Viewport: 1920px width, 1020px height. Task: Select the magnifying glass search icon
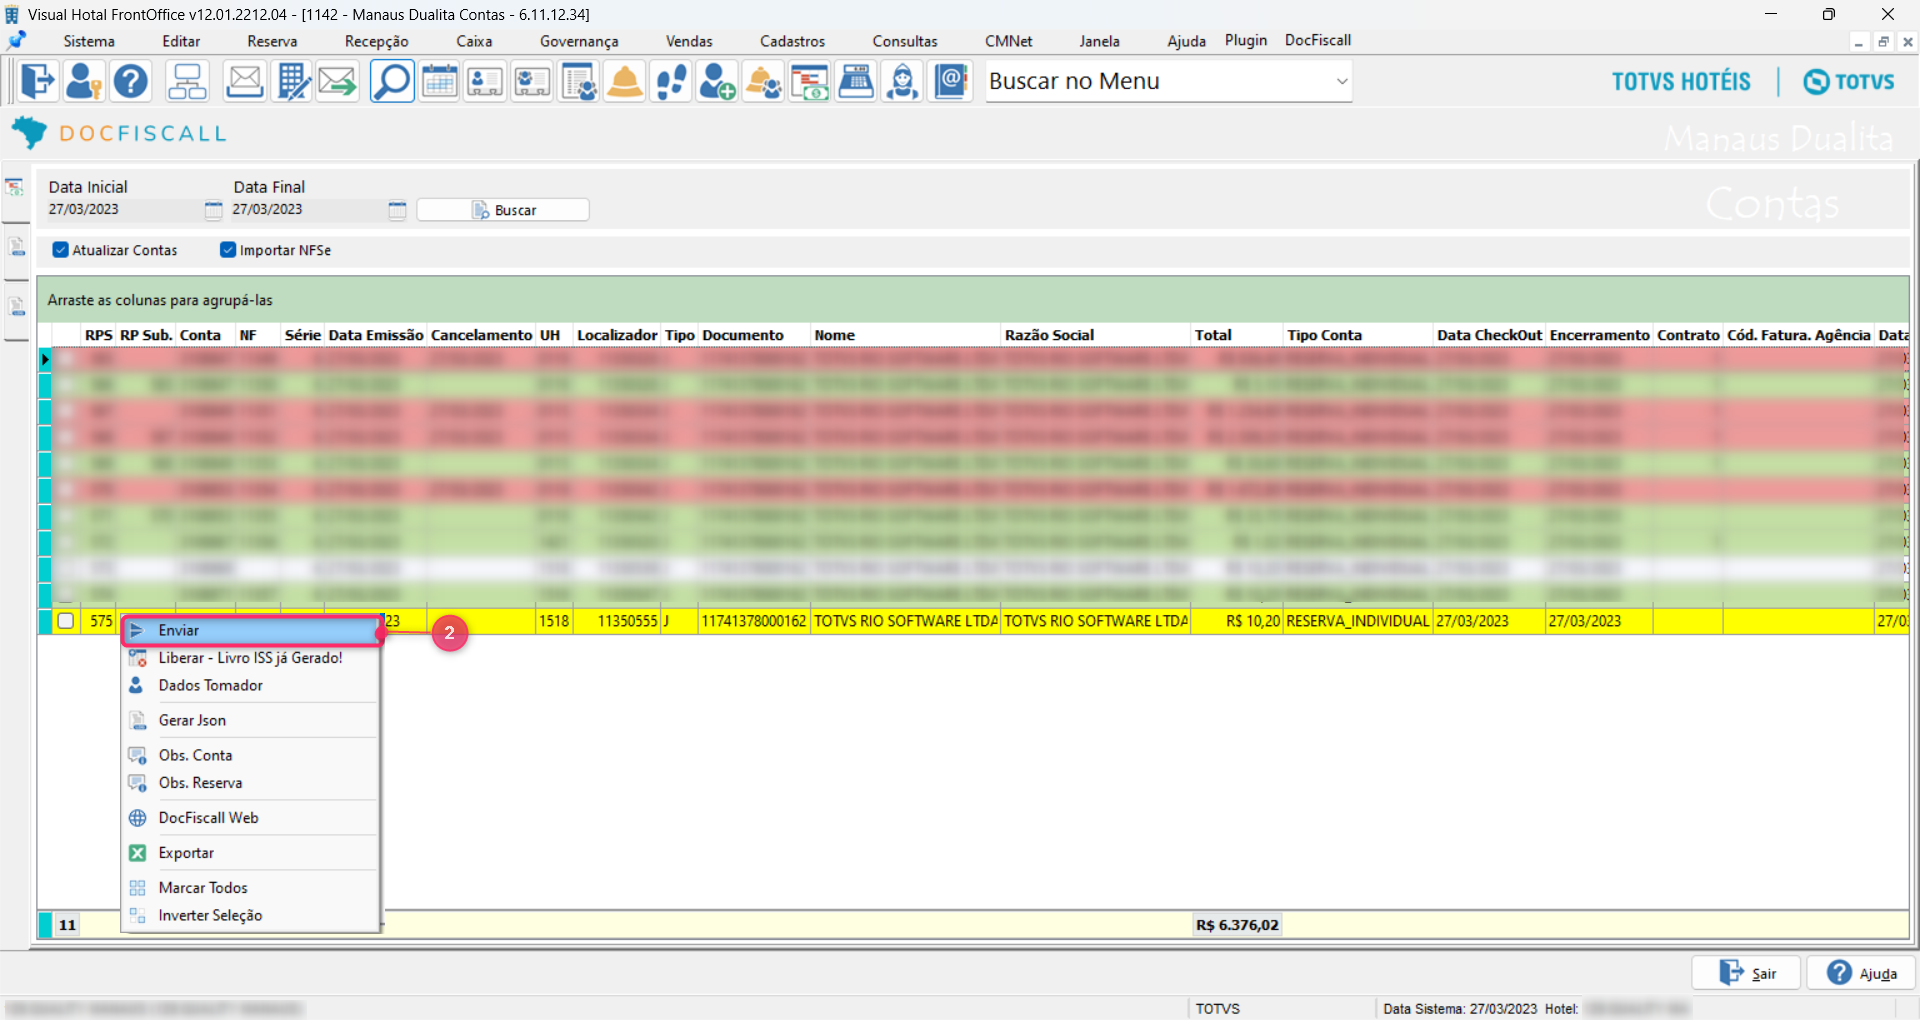[392, 81]
